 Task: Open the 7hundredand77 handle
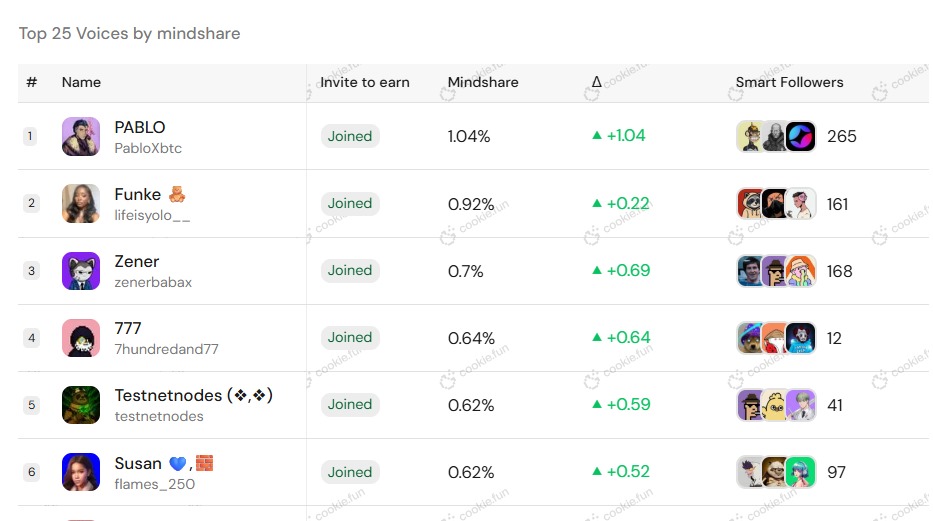tap(167, 349)
